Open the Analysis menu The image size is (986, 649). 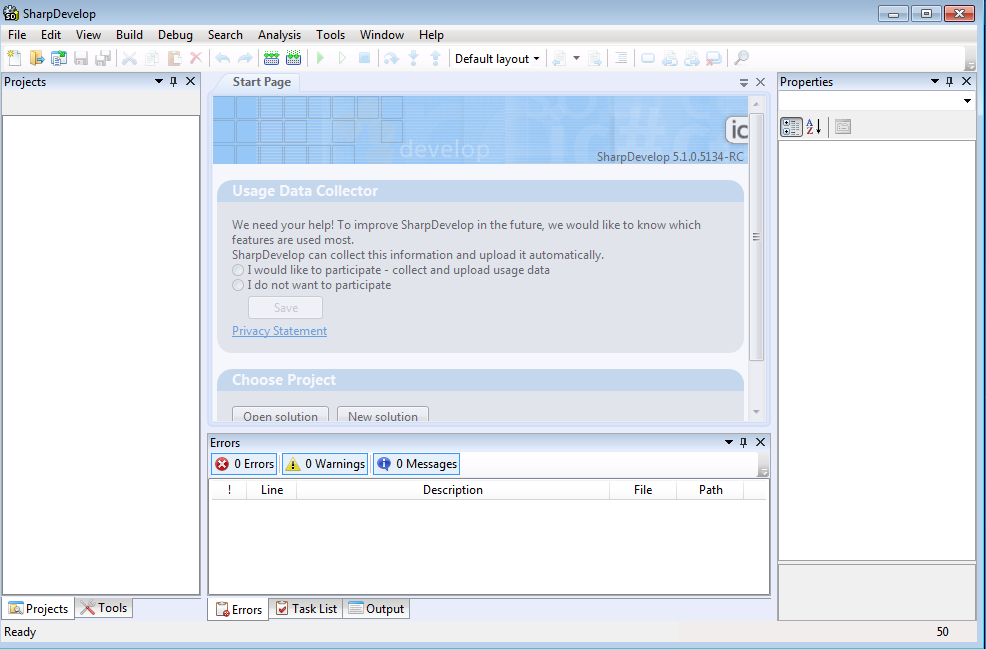(x=279, y=35)
